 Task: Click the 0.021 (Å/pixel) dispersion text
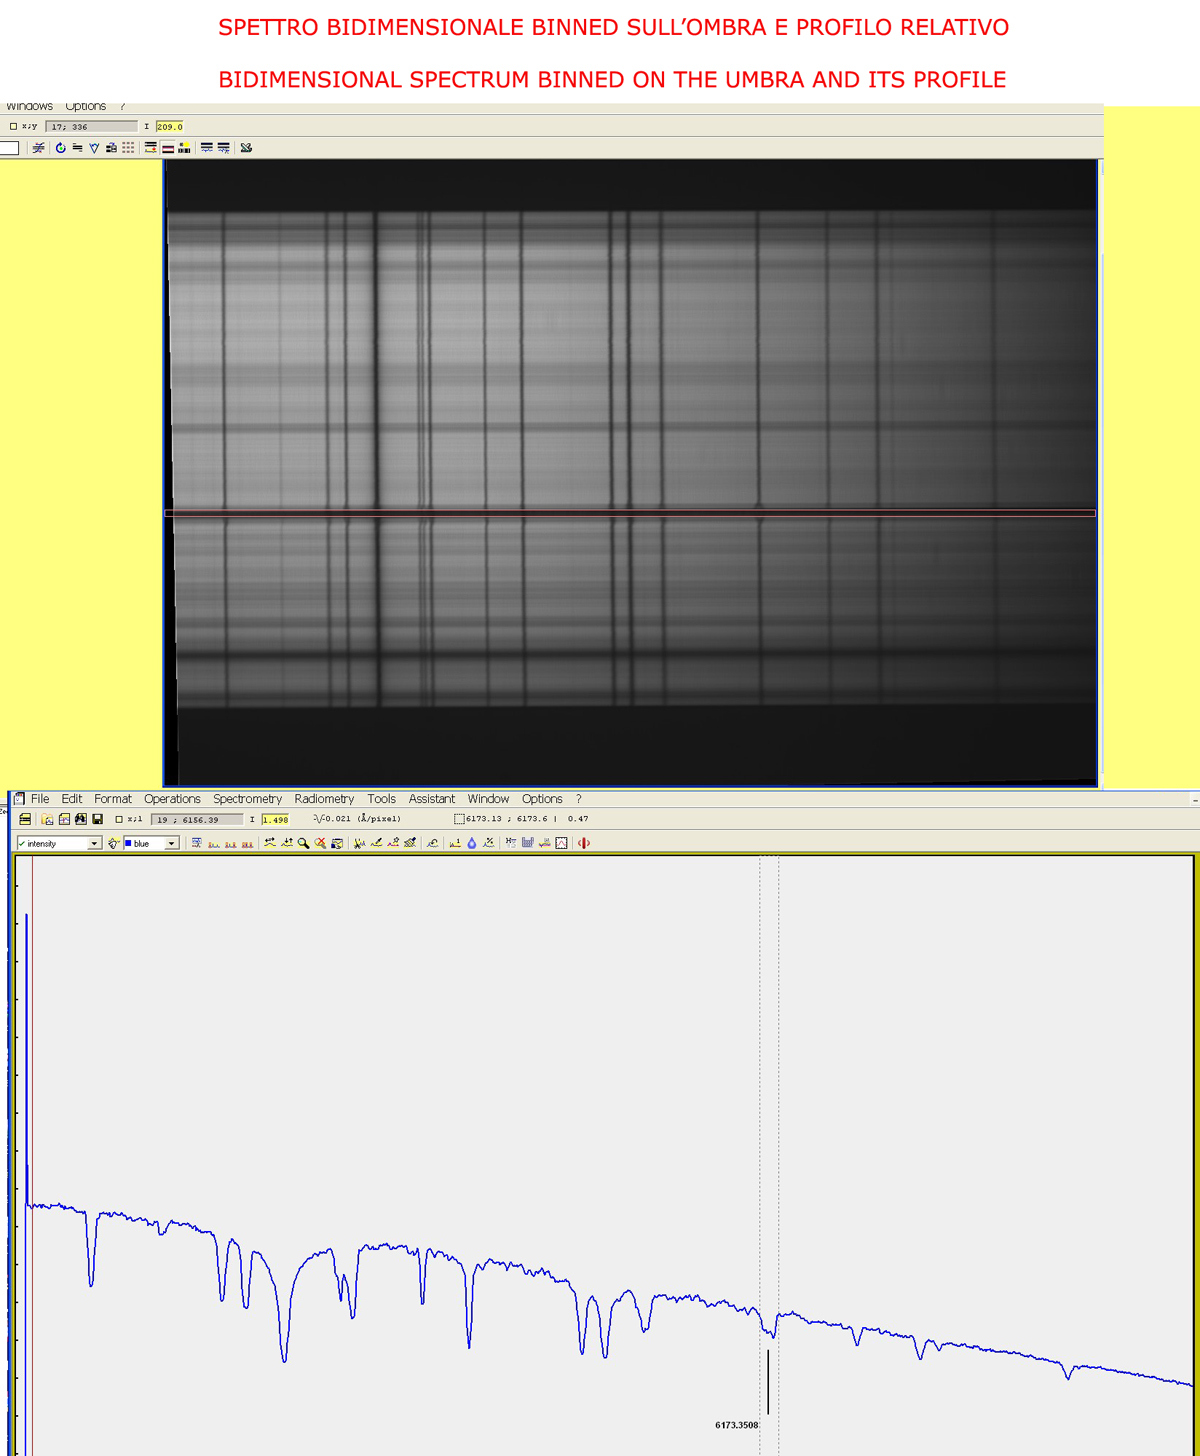pos(362,819)
